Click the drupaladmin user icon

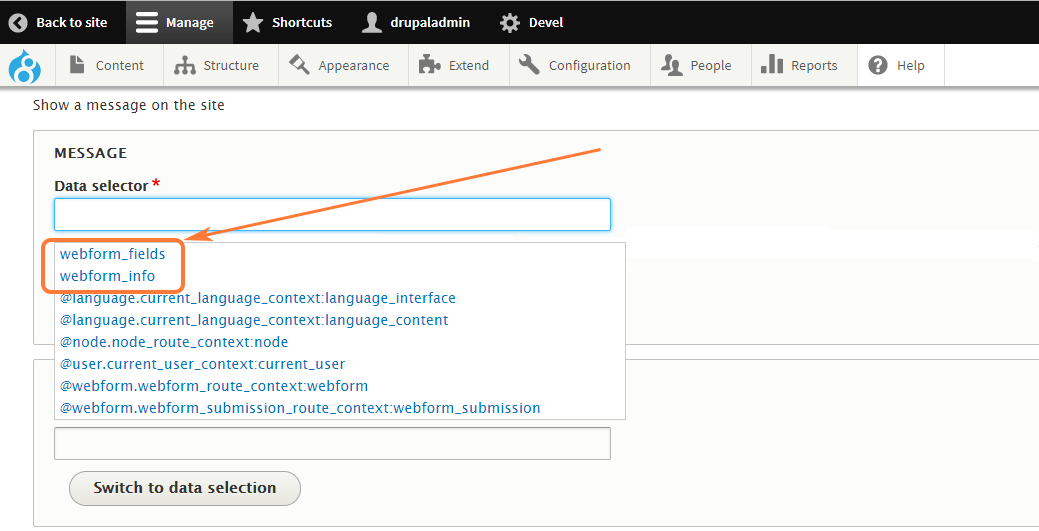pos(372,22)
